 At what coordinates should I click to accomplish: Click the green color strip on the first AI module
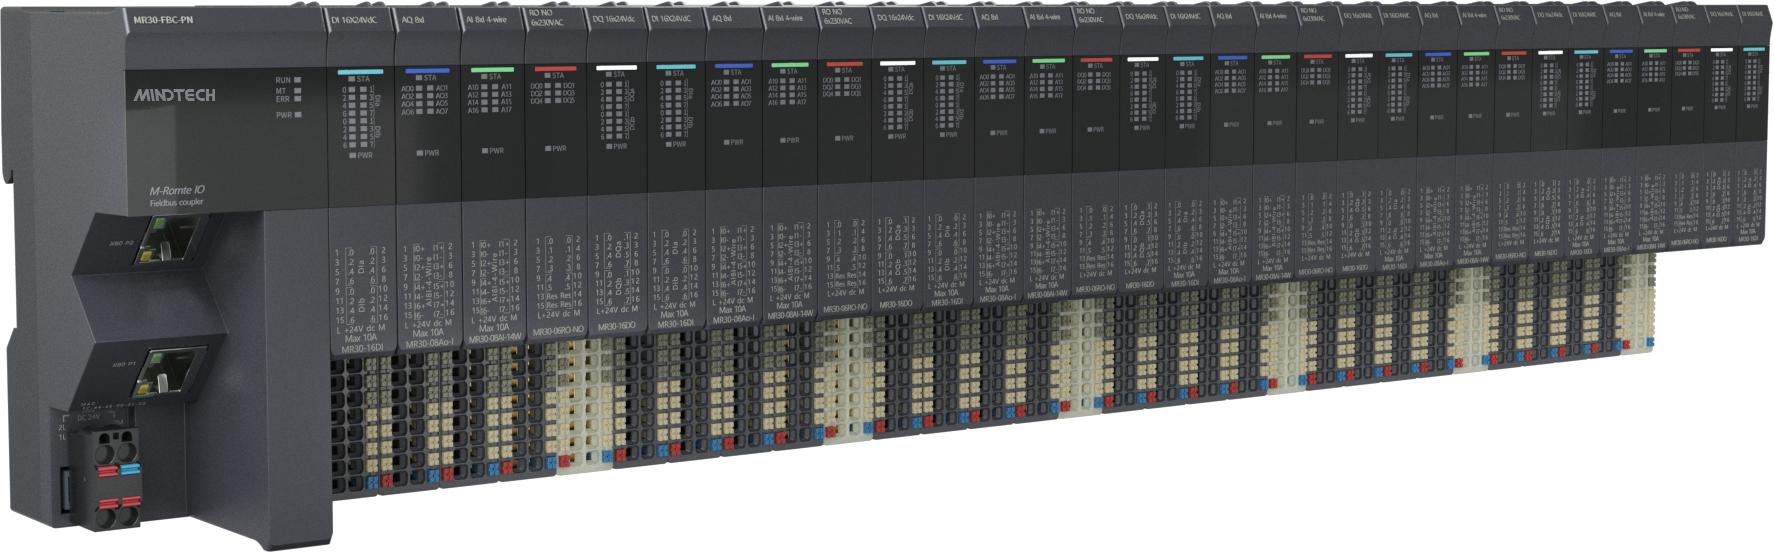(491, 70)
